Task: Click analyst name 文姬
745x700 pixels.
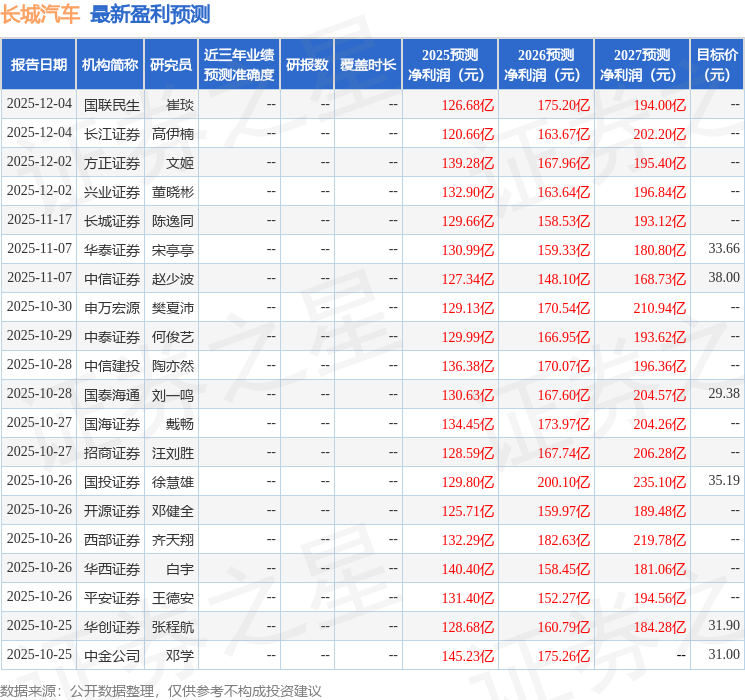Action: click(x=180, y=163)
